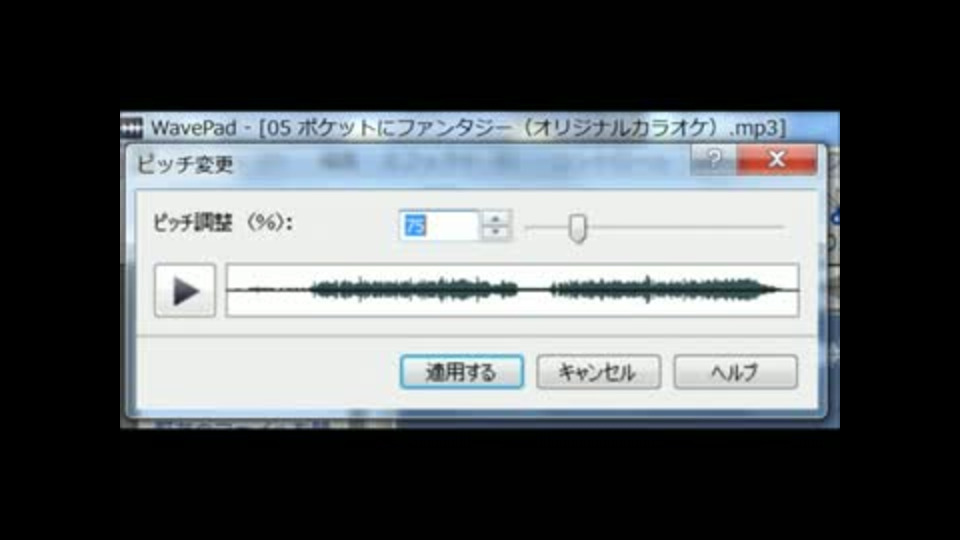Click the ピッチ調整 (%) label

223,223
